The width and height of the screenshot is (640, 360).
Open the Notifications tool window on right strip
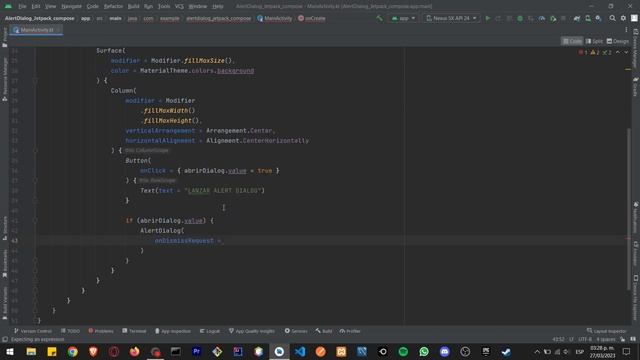tap(635, 218)
